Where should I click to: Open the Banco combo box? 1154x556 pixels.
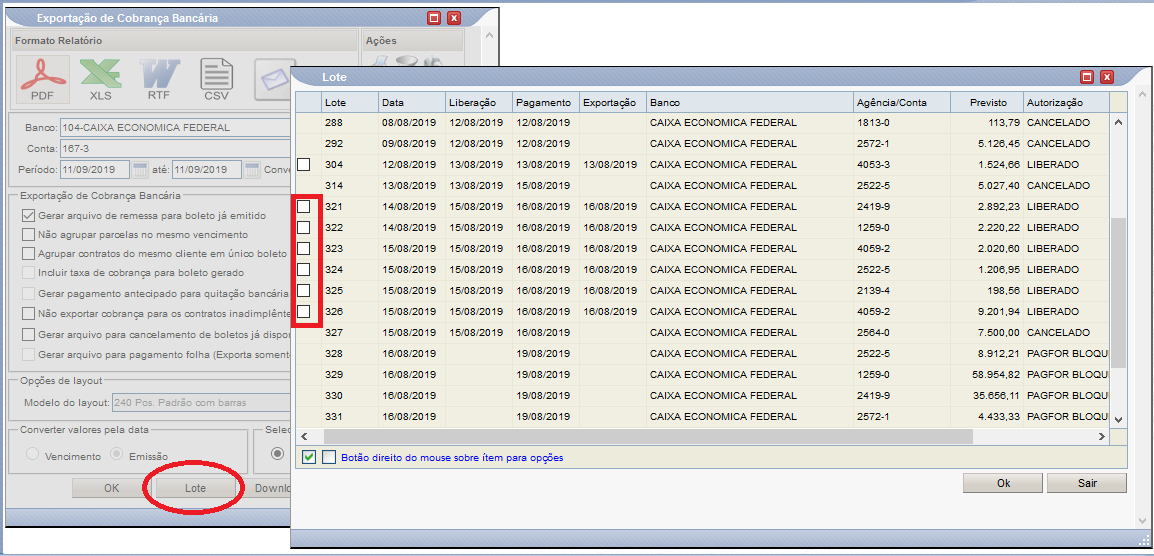[x=175, y=127]
